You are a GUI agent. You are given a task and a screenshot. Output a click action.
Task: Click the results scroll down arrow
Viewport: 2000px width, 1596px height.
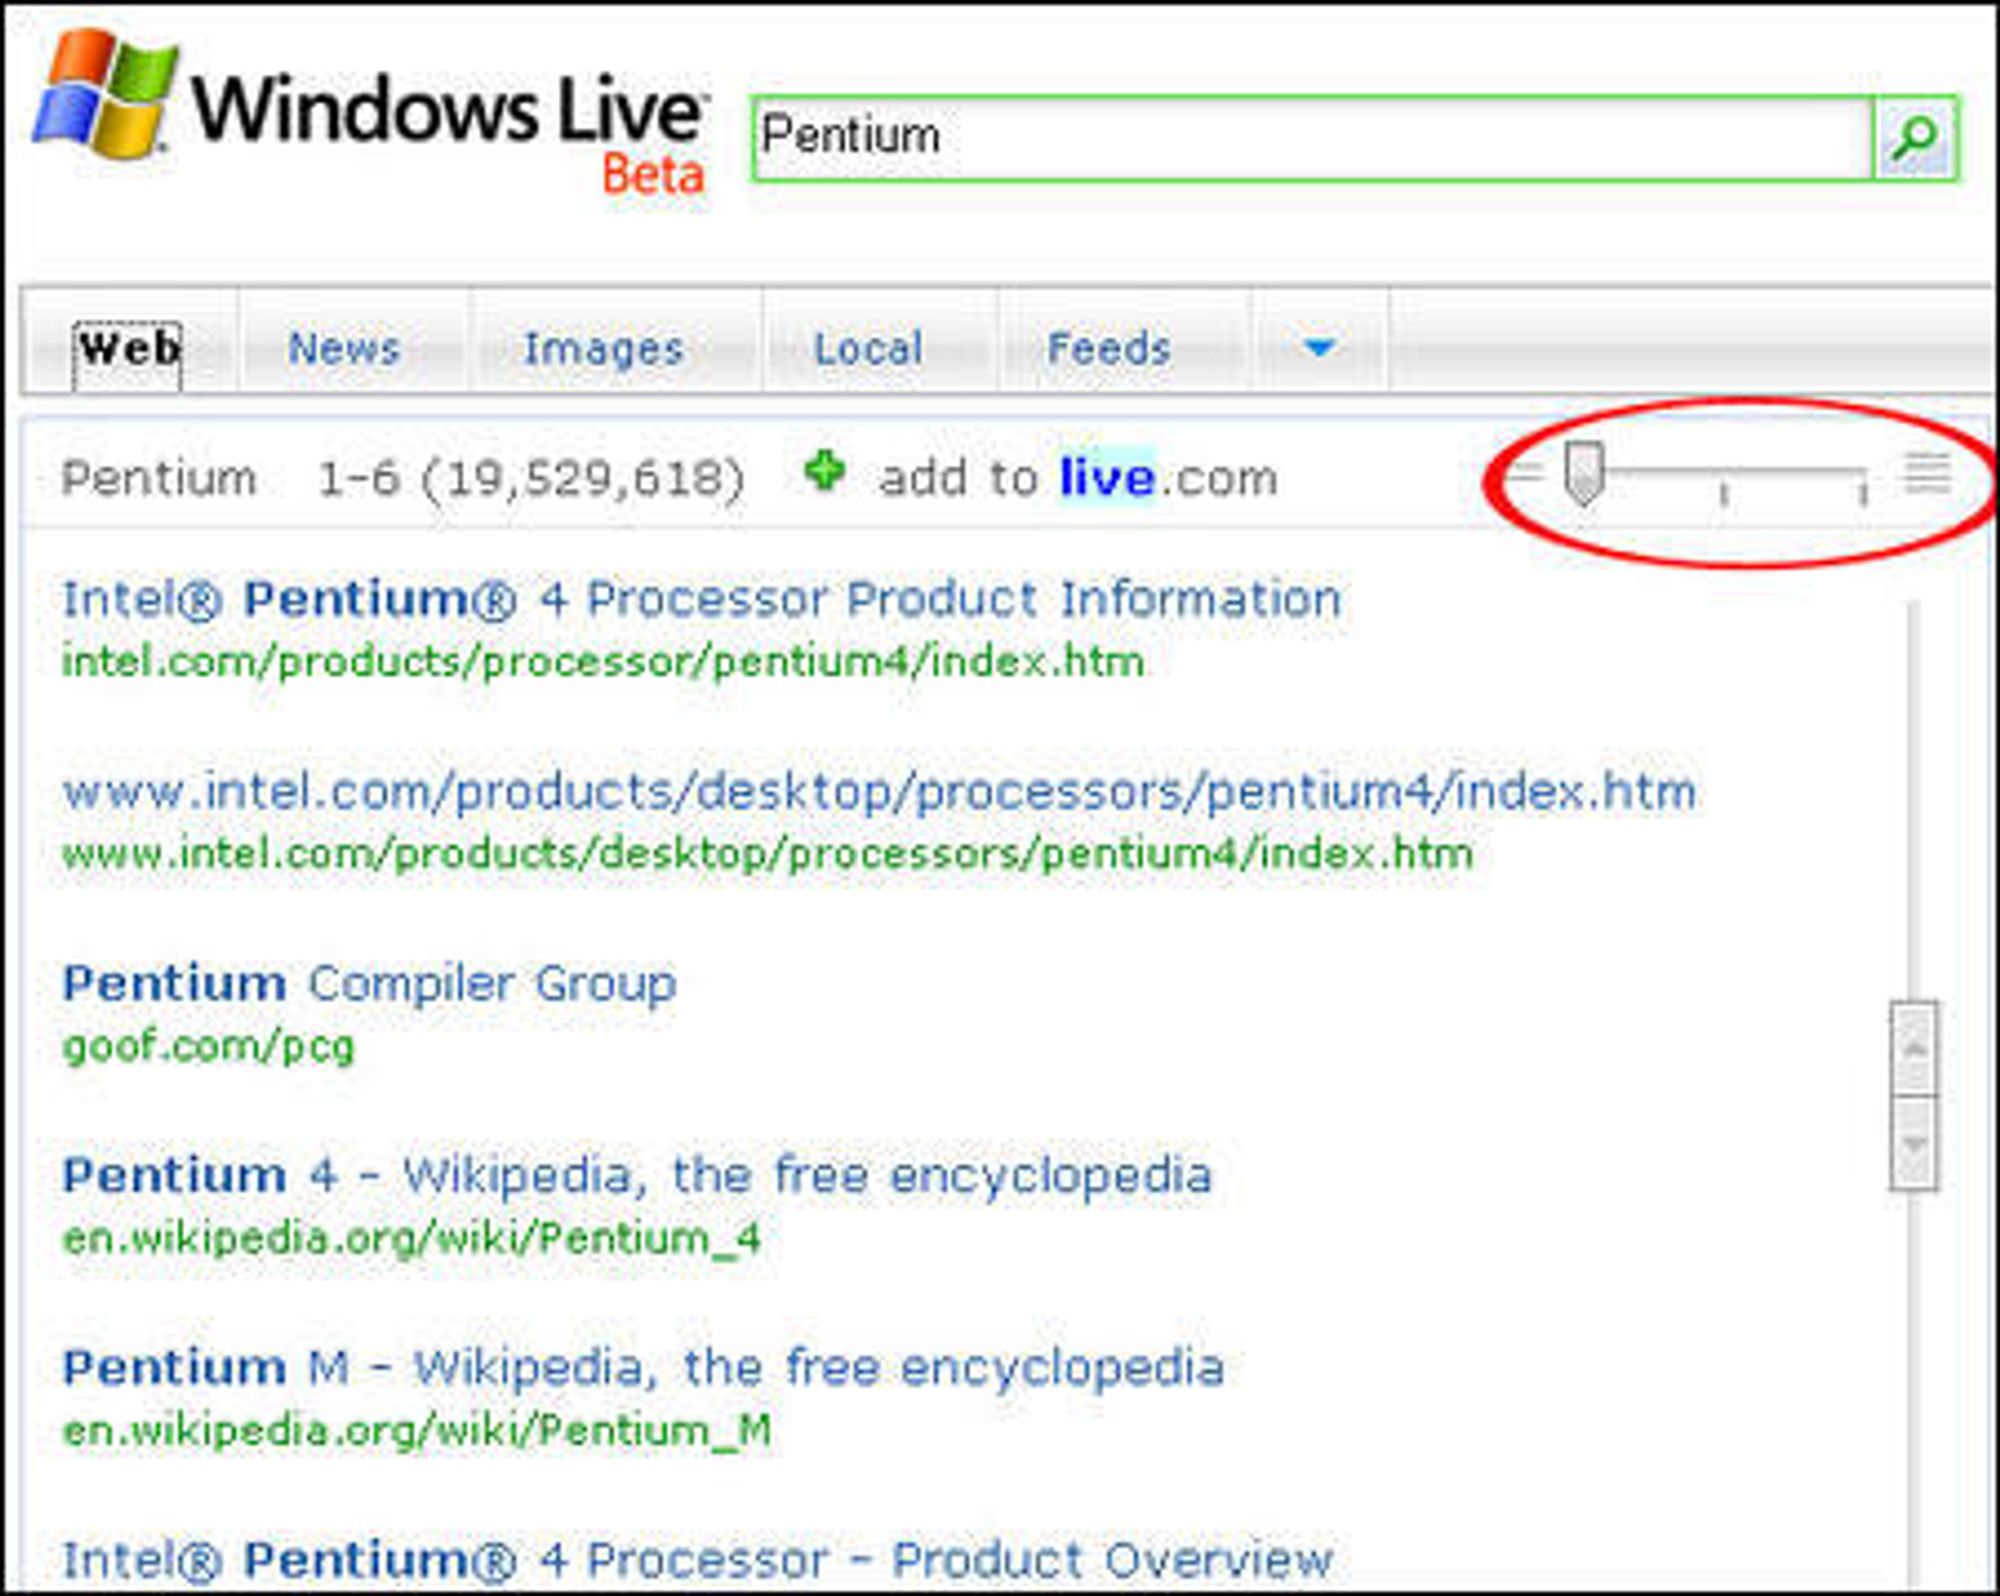pos(1914,1143)
